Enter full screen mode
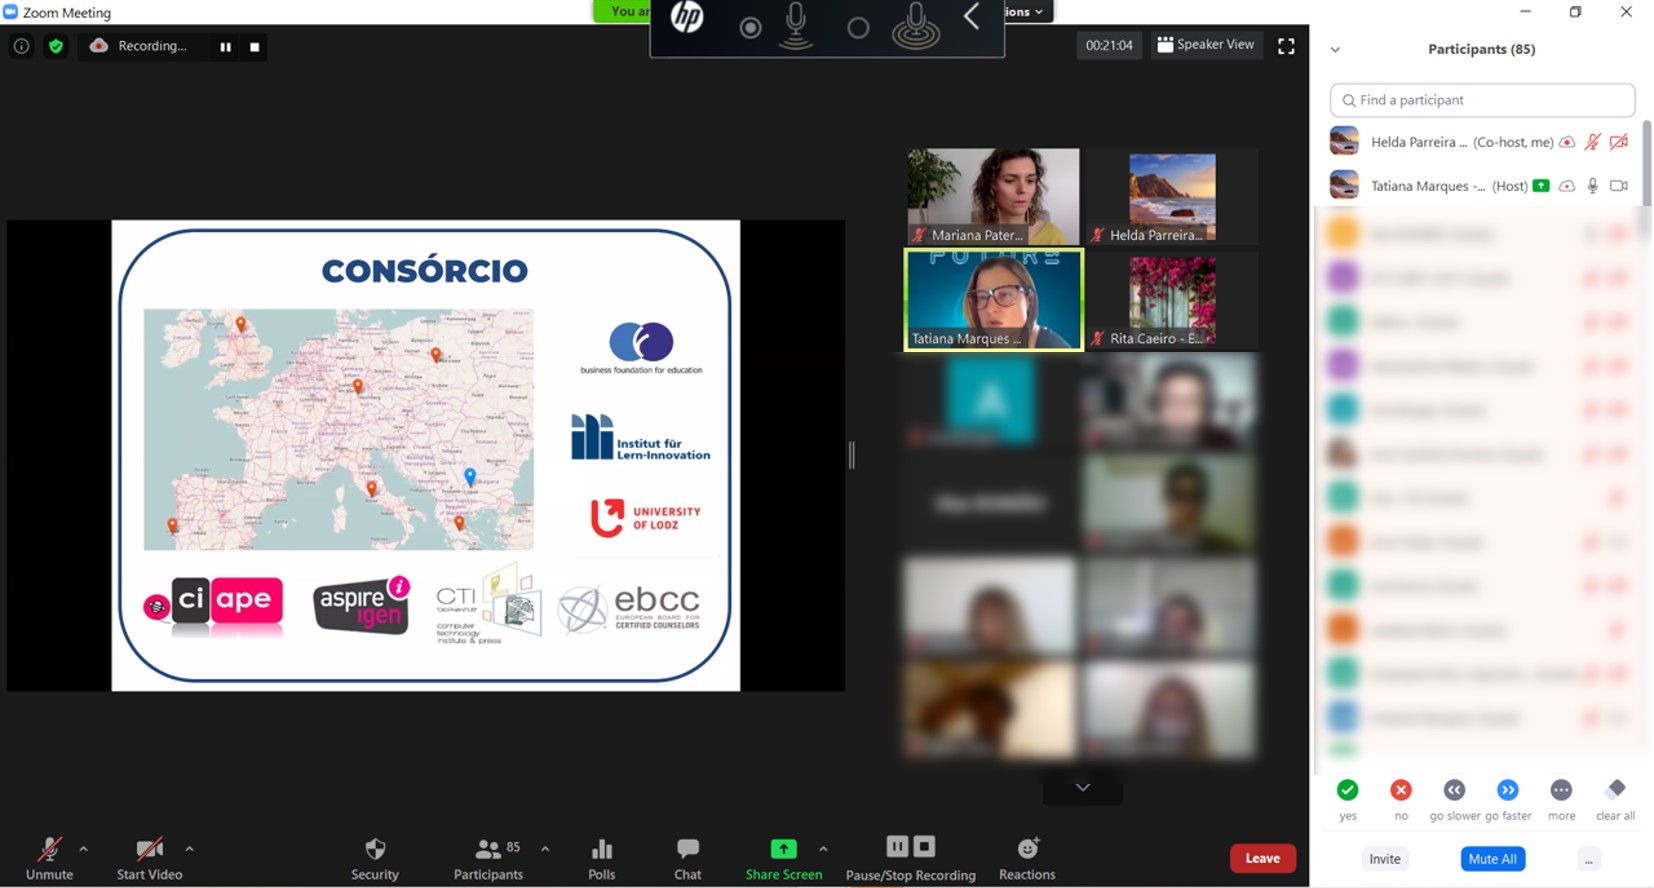This screenshot has width=1654, height=888. pos(1286,46)
